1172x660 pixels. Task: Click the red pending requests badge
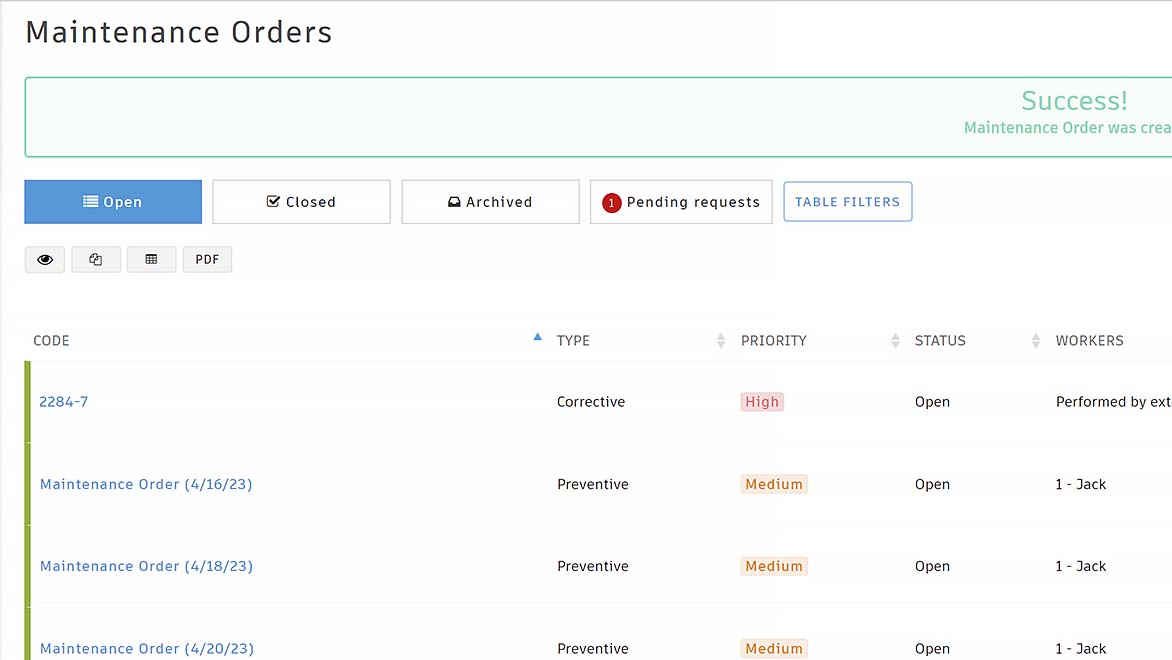point(612,203)
